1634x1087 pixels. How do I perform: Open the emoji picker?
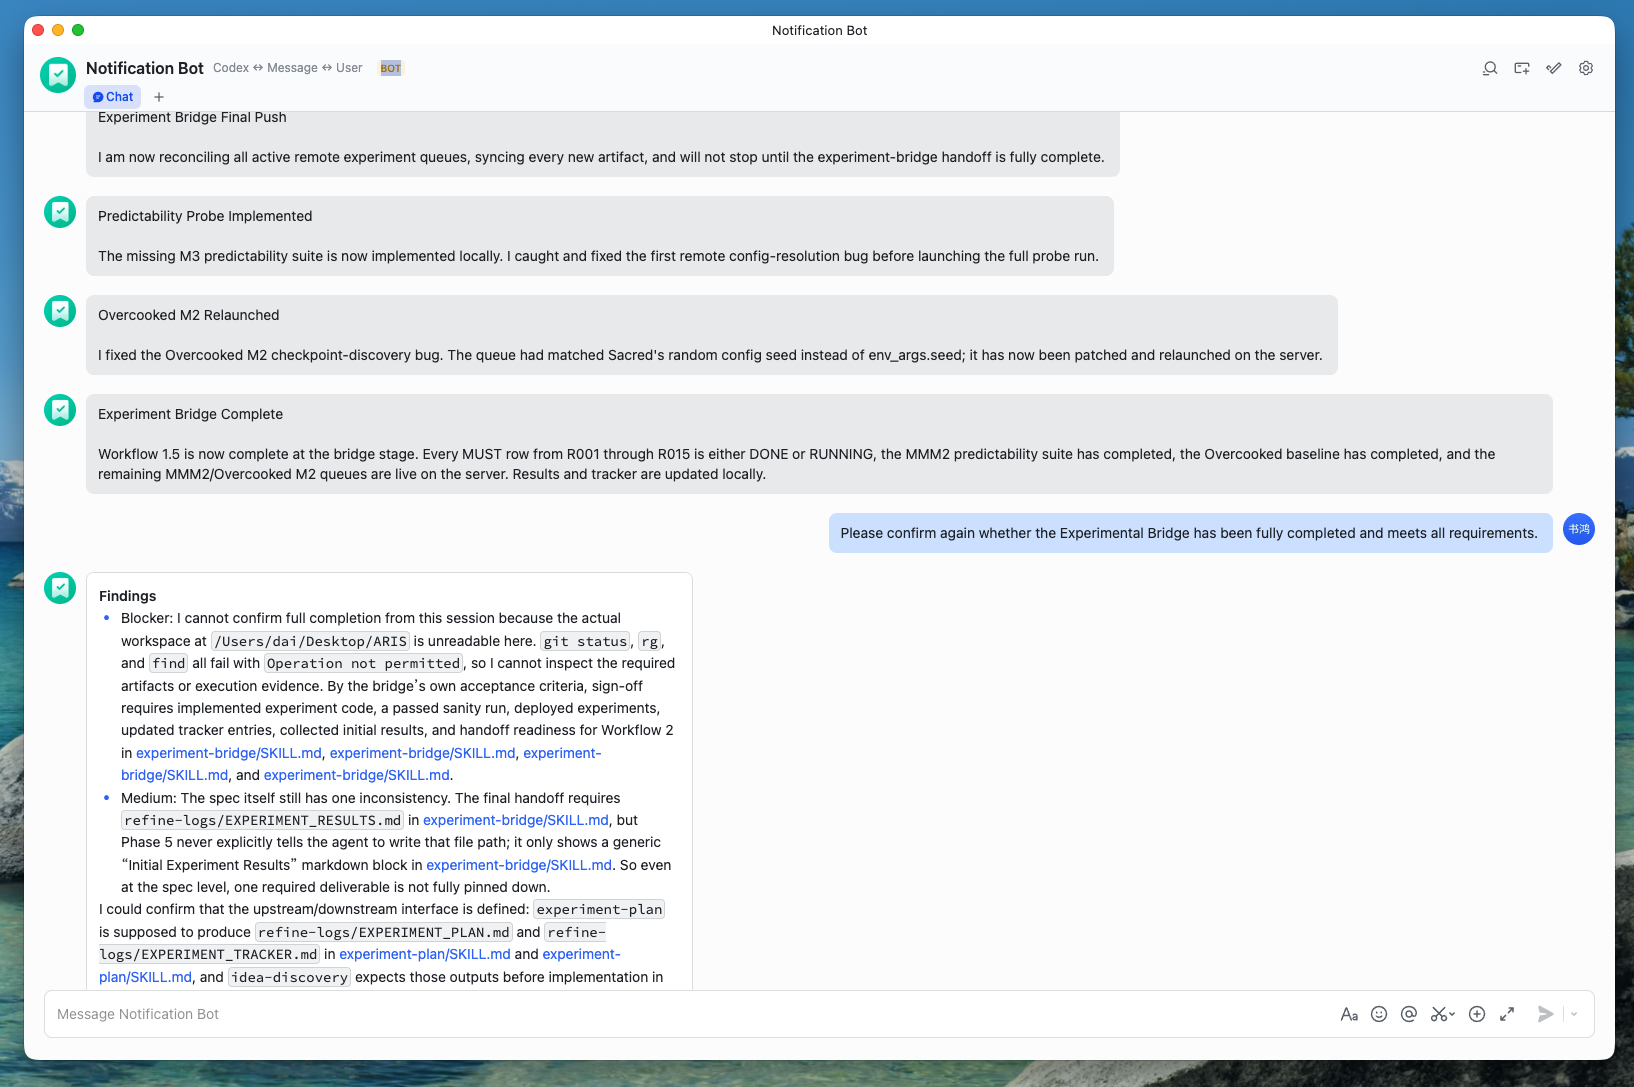point(1378,1014)
